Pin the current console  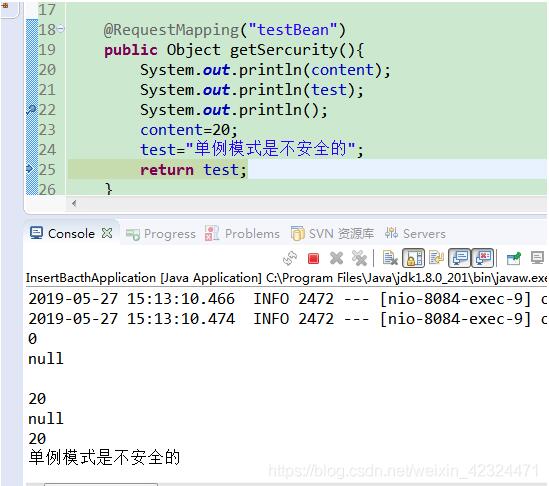514,258
